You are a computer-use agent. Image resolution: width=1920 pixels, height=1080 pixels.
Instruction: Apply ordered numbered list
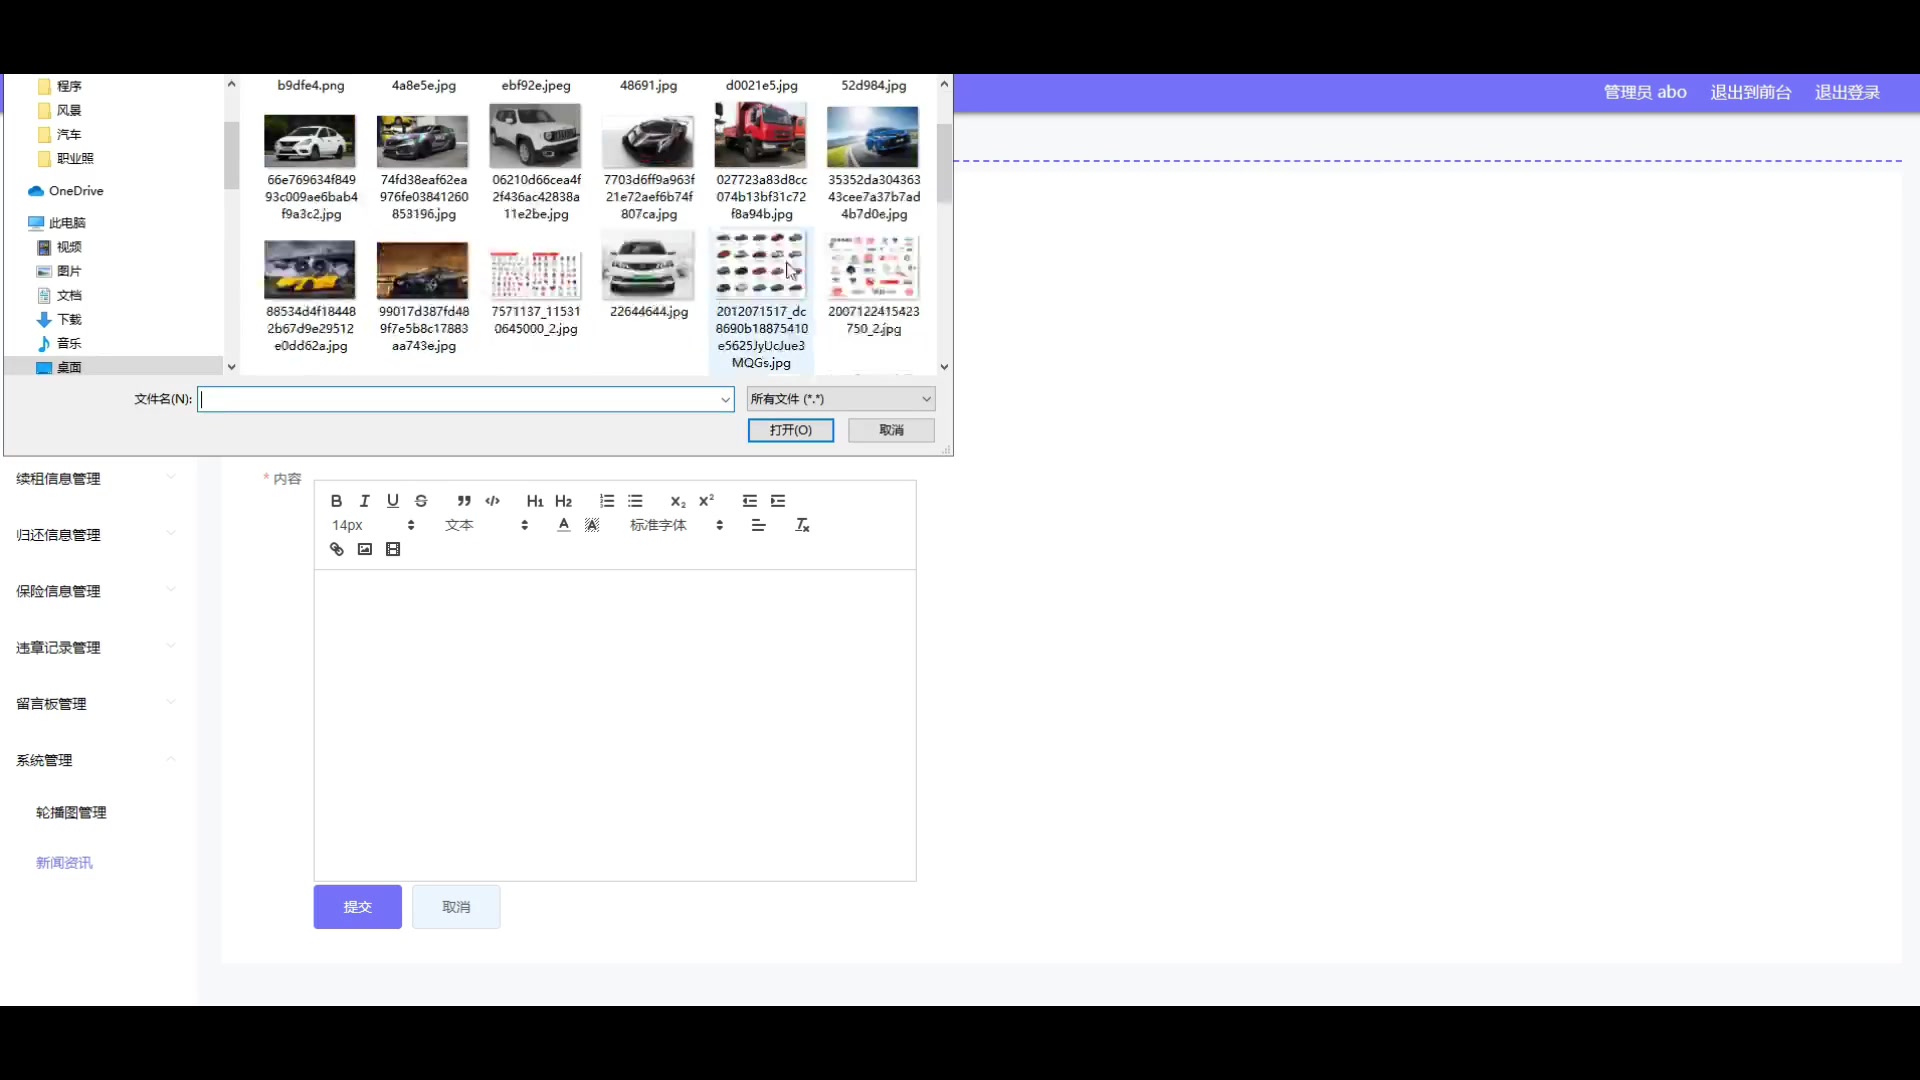point(607,501)
